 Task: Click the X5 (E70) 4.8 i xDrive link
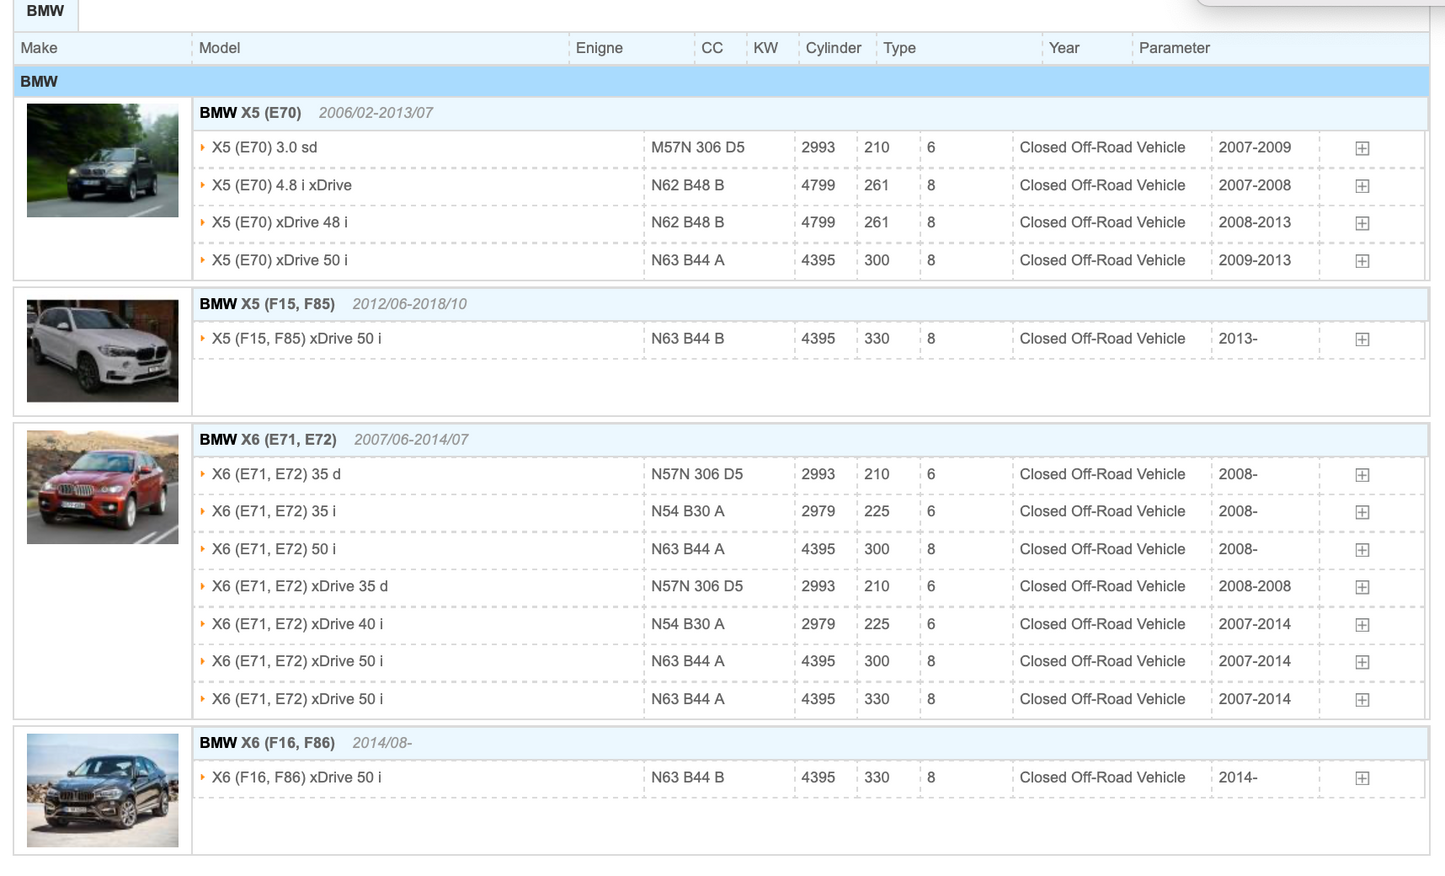(281, 185)
